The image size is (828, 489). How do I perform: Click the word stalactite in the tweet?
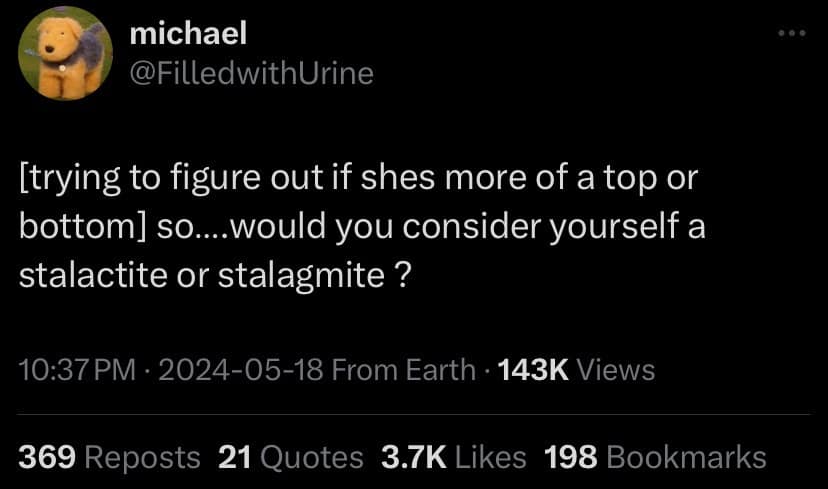[x=89, y=272]
